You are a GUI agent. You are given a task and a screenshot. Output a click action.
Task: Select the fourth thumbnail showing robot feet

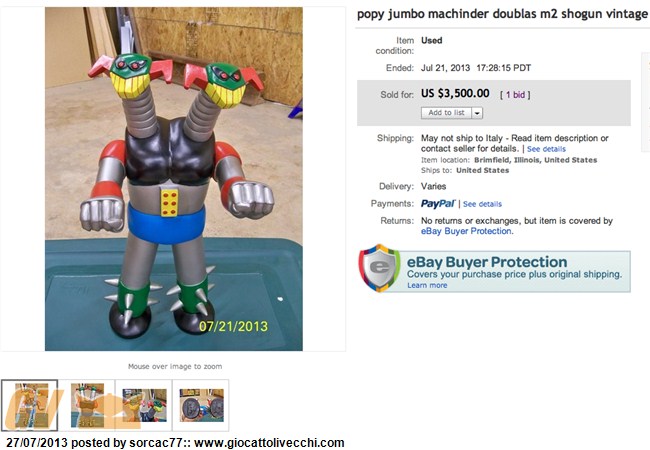click(201, 405)
